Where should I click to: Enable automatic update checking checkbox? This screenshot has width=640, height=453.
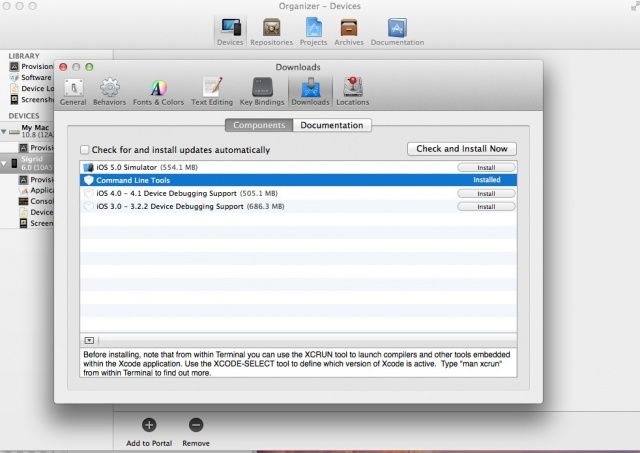(x=84, y=150)
